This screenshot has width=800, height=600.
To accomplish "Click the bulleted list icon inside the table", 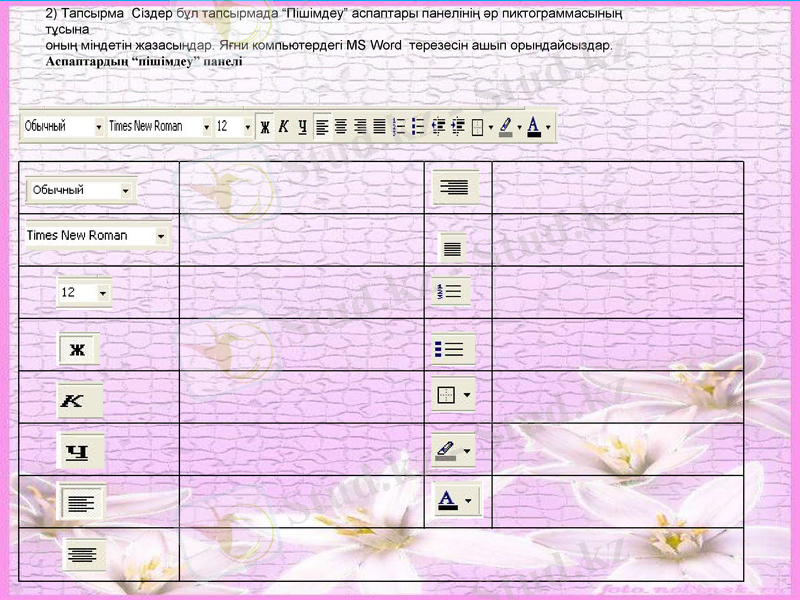I will click(x=448, y=345).
